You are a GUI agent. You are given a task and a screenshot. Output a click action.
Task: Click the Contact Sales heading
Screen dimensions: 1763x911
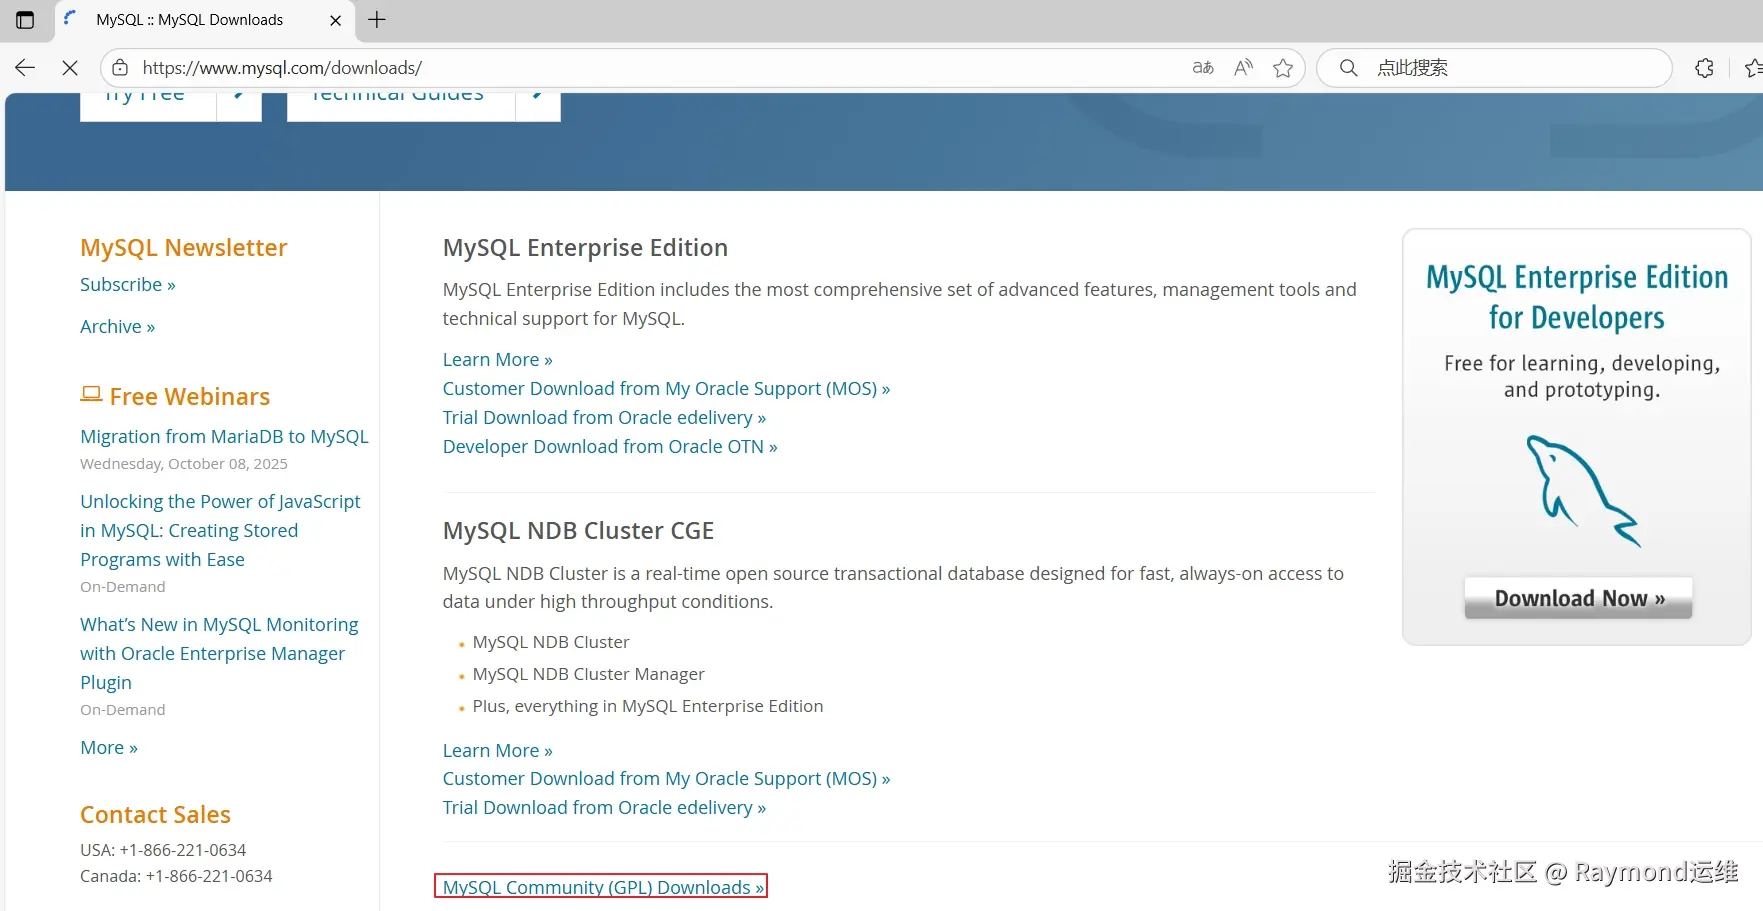pos(155,815)
